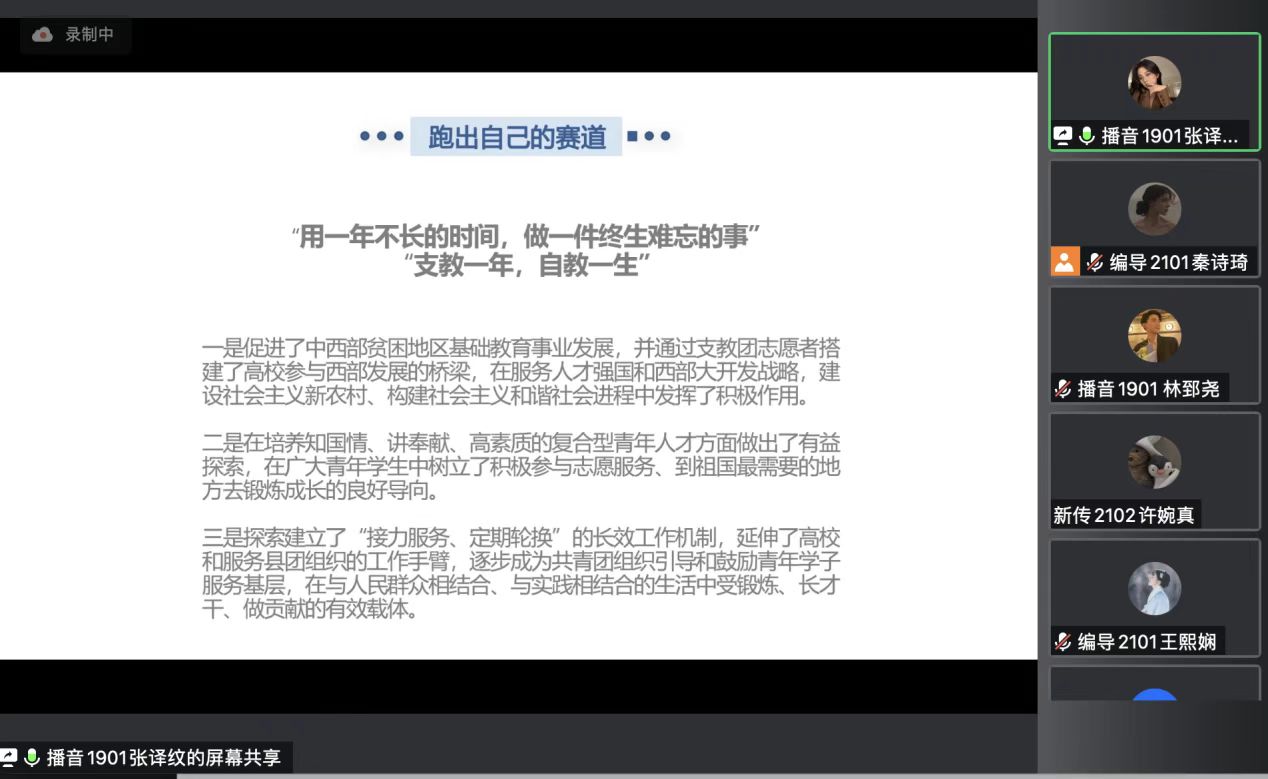Viewport: 1268px width, 779px height.
Task: Click the name label 新传2102许婉真
Action: click(1123, 515)
